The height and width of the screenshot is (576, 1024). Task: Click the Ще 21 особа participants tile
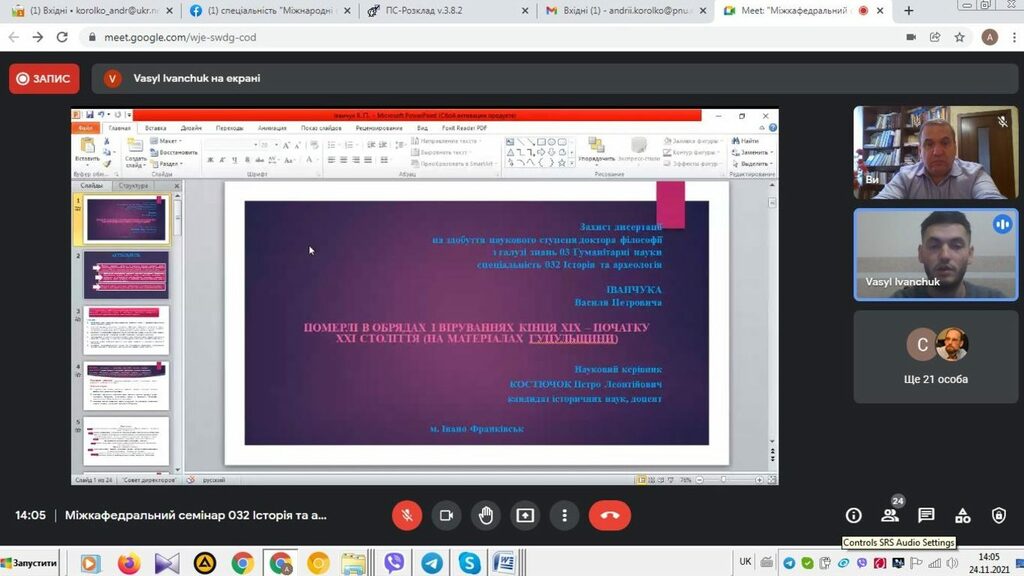coord(937,356)
